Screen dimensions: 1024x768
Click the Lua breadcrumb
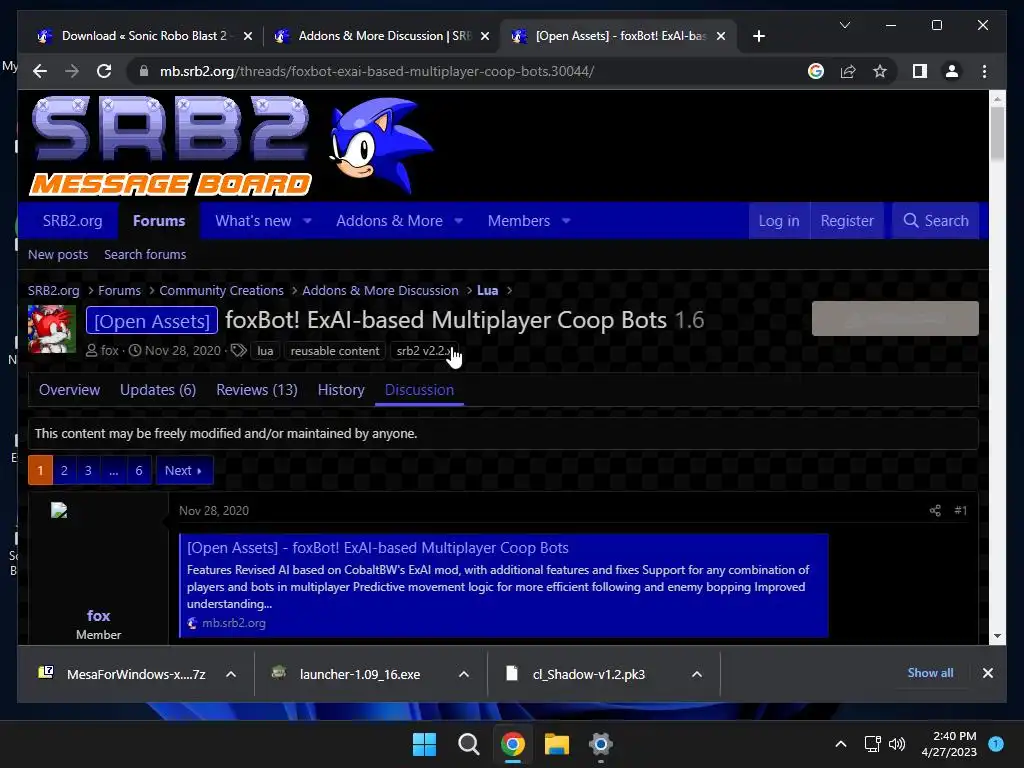(x=487, y=291)
